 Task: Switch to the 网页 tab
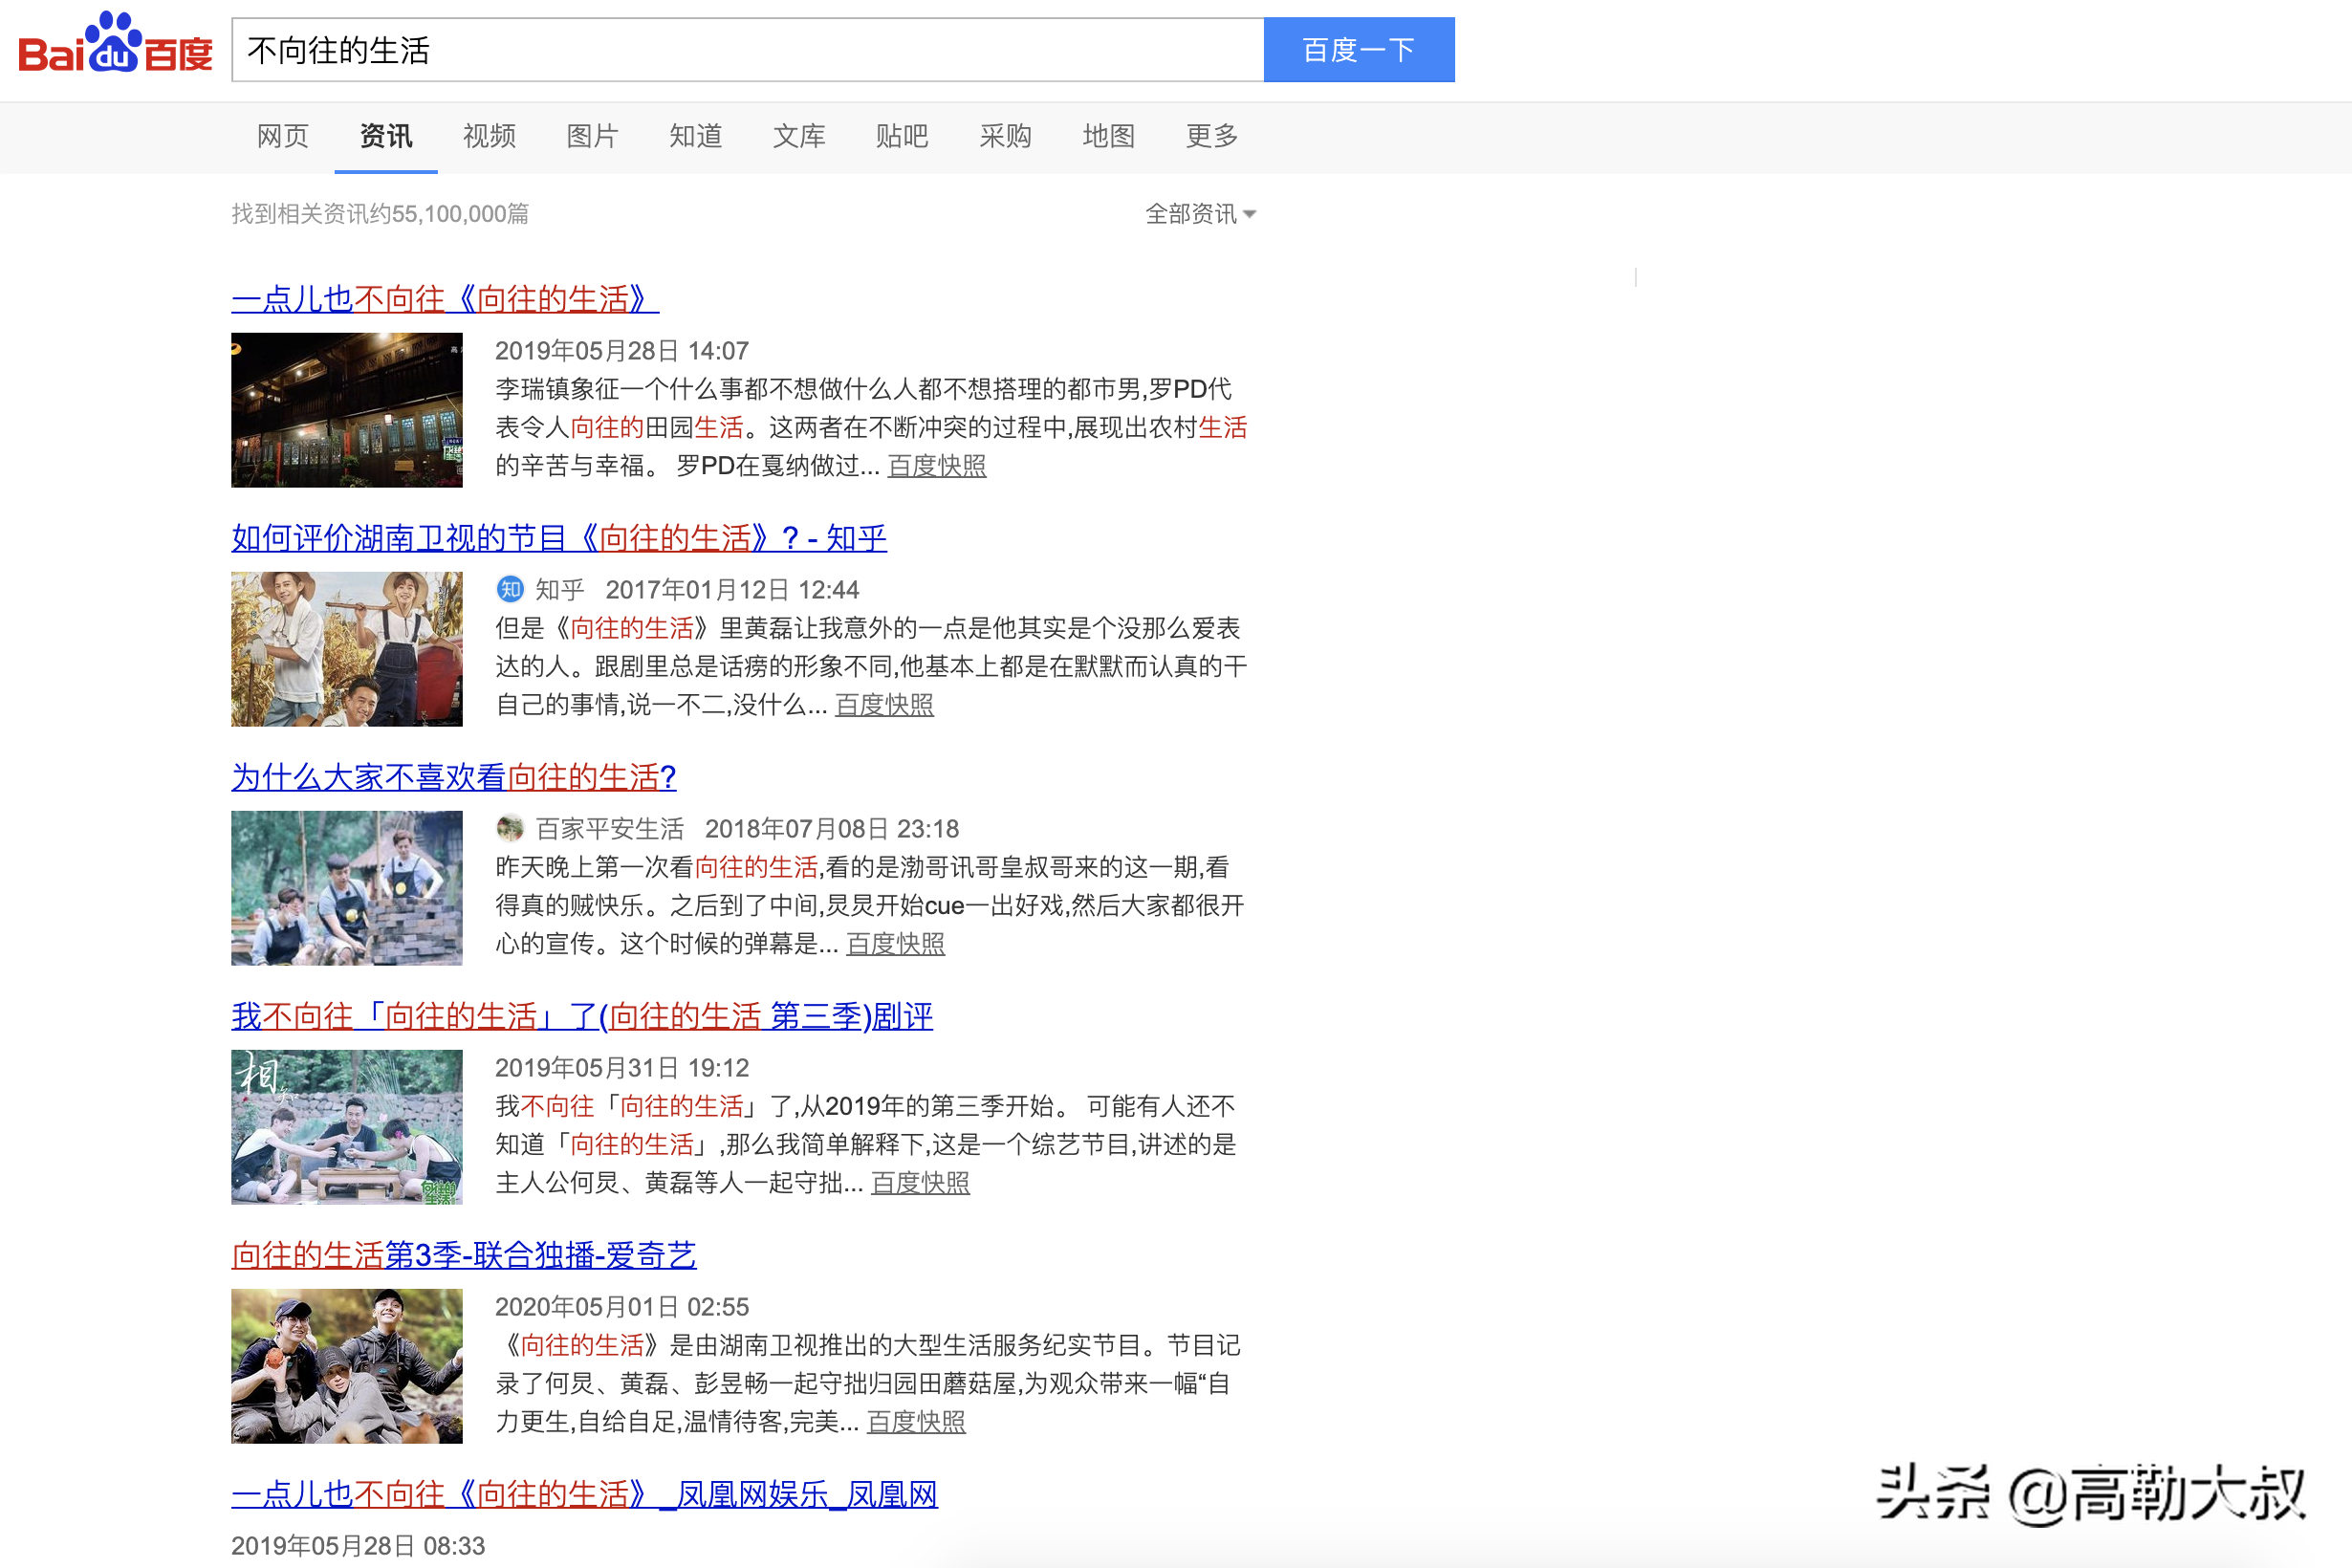283,136
